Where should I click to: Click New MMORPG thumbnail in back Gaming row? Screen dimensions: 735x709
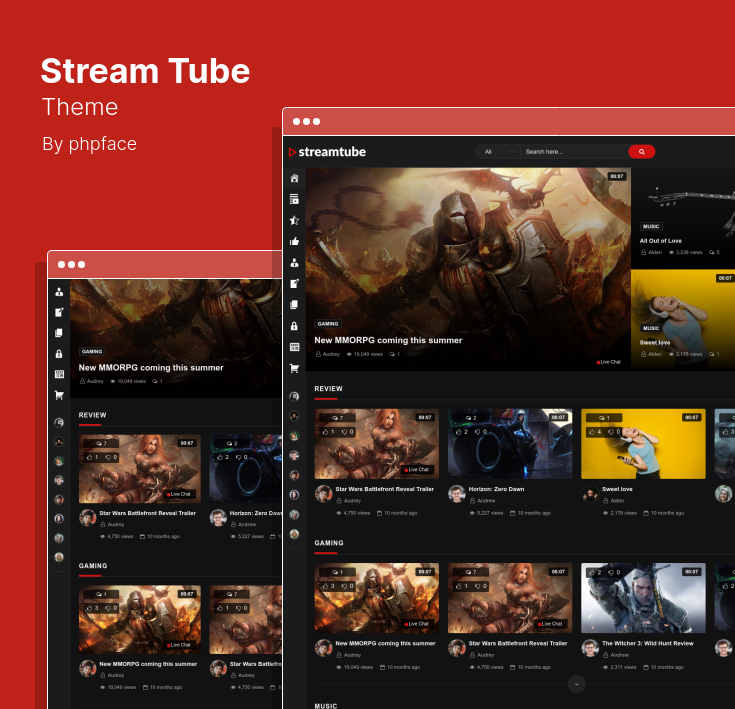tap(140, 619)
